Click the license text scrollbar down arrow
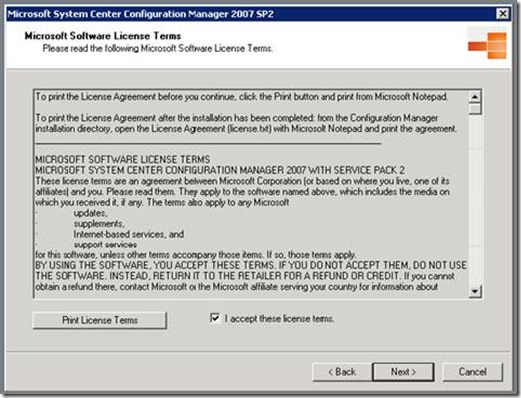Screen dimensions: 521x398 pos(475,291)
